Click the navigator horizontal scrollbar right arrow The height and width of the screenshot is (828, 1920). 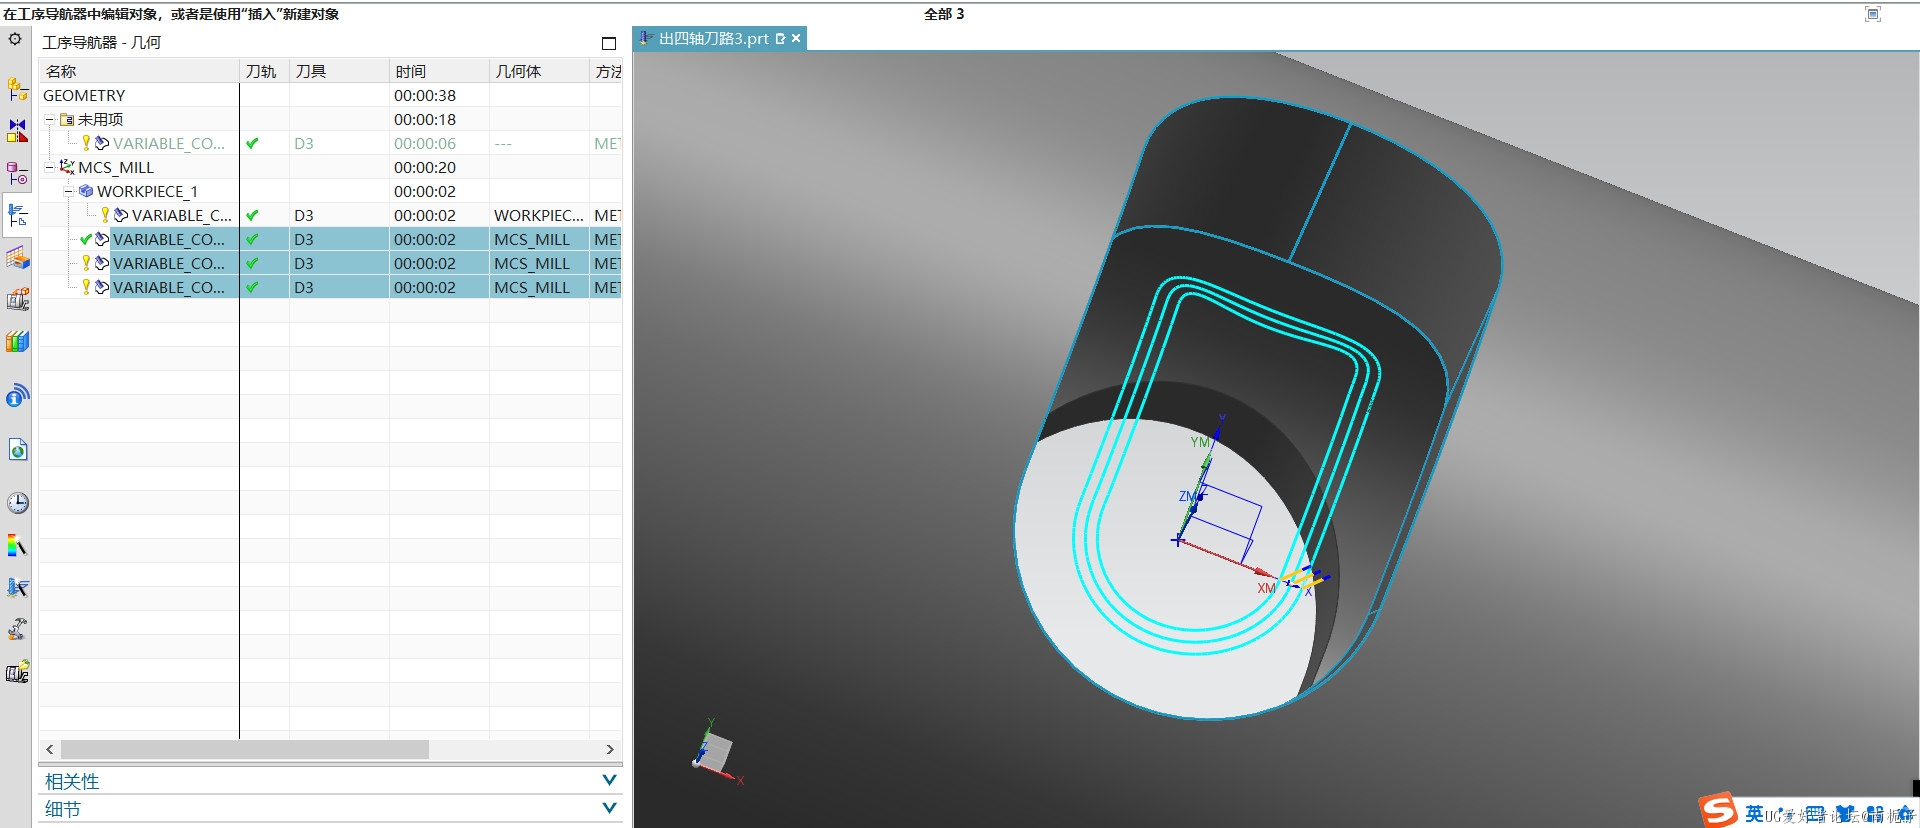610,750
